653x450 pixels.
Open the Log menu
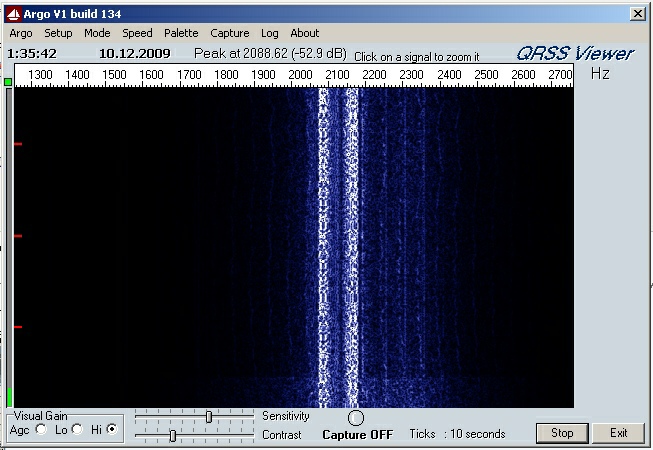tap(269, 33)
